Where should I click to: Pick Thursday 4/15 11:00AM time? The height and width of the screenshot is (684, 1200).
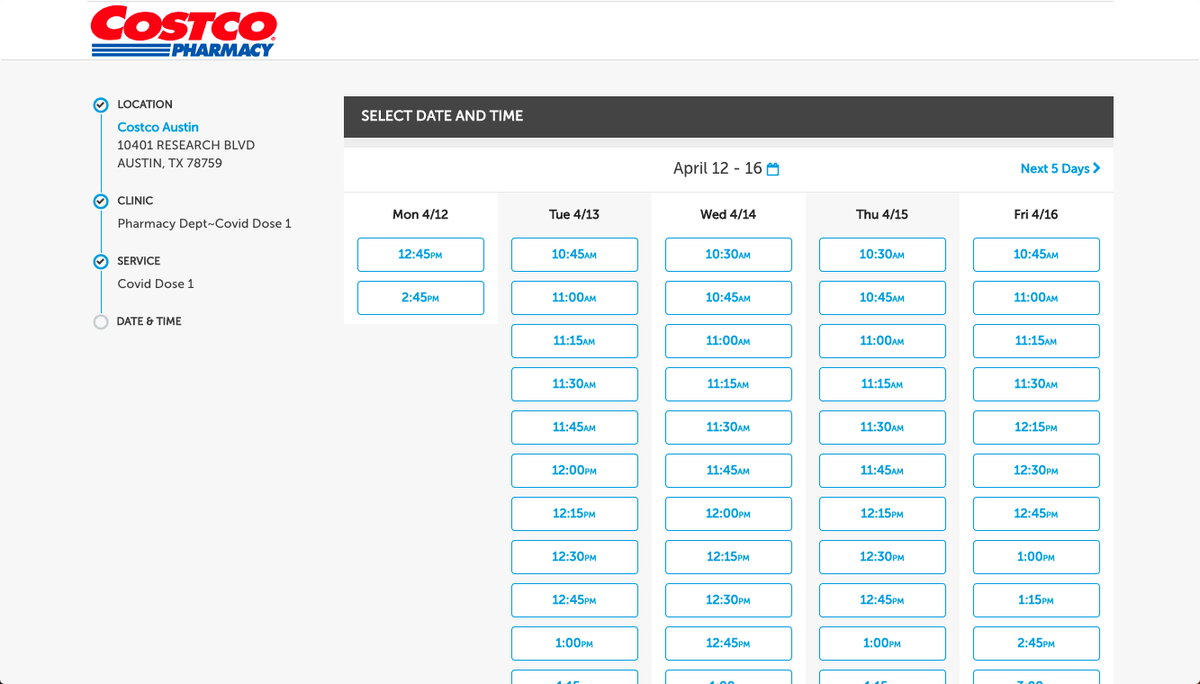[882, 341]
